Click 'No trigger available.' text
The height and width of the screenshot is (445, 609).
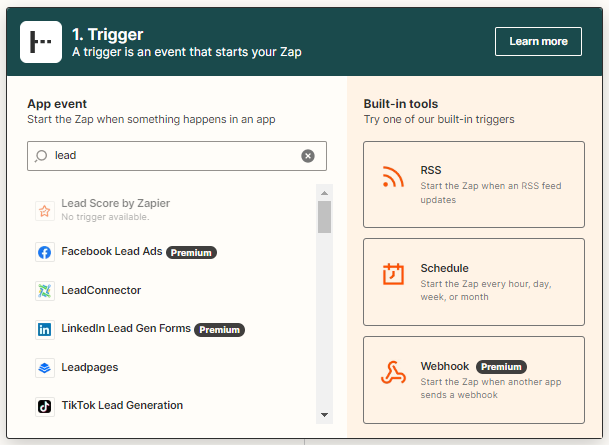105,217
